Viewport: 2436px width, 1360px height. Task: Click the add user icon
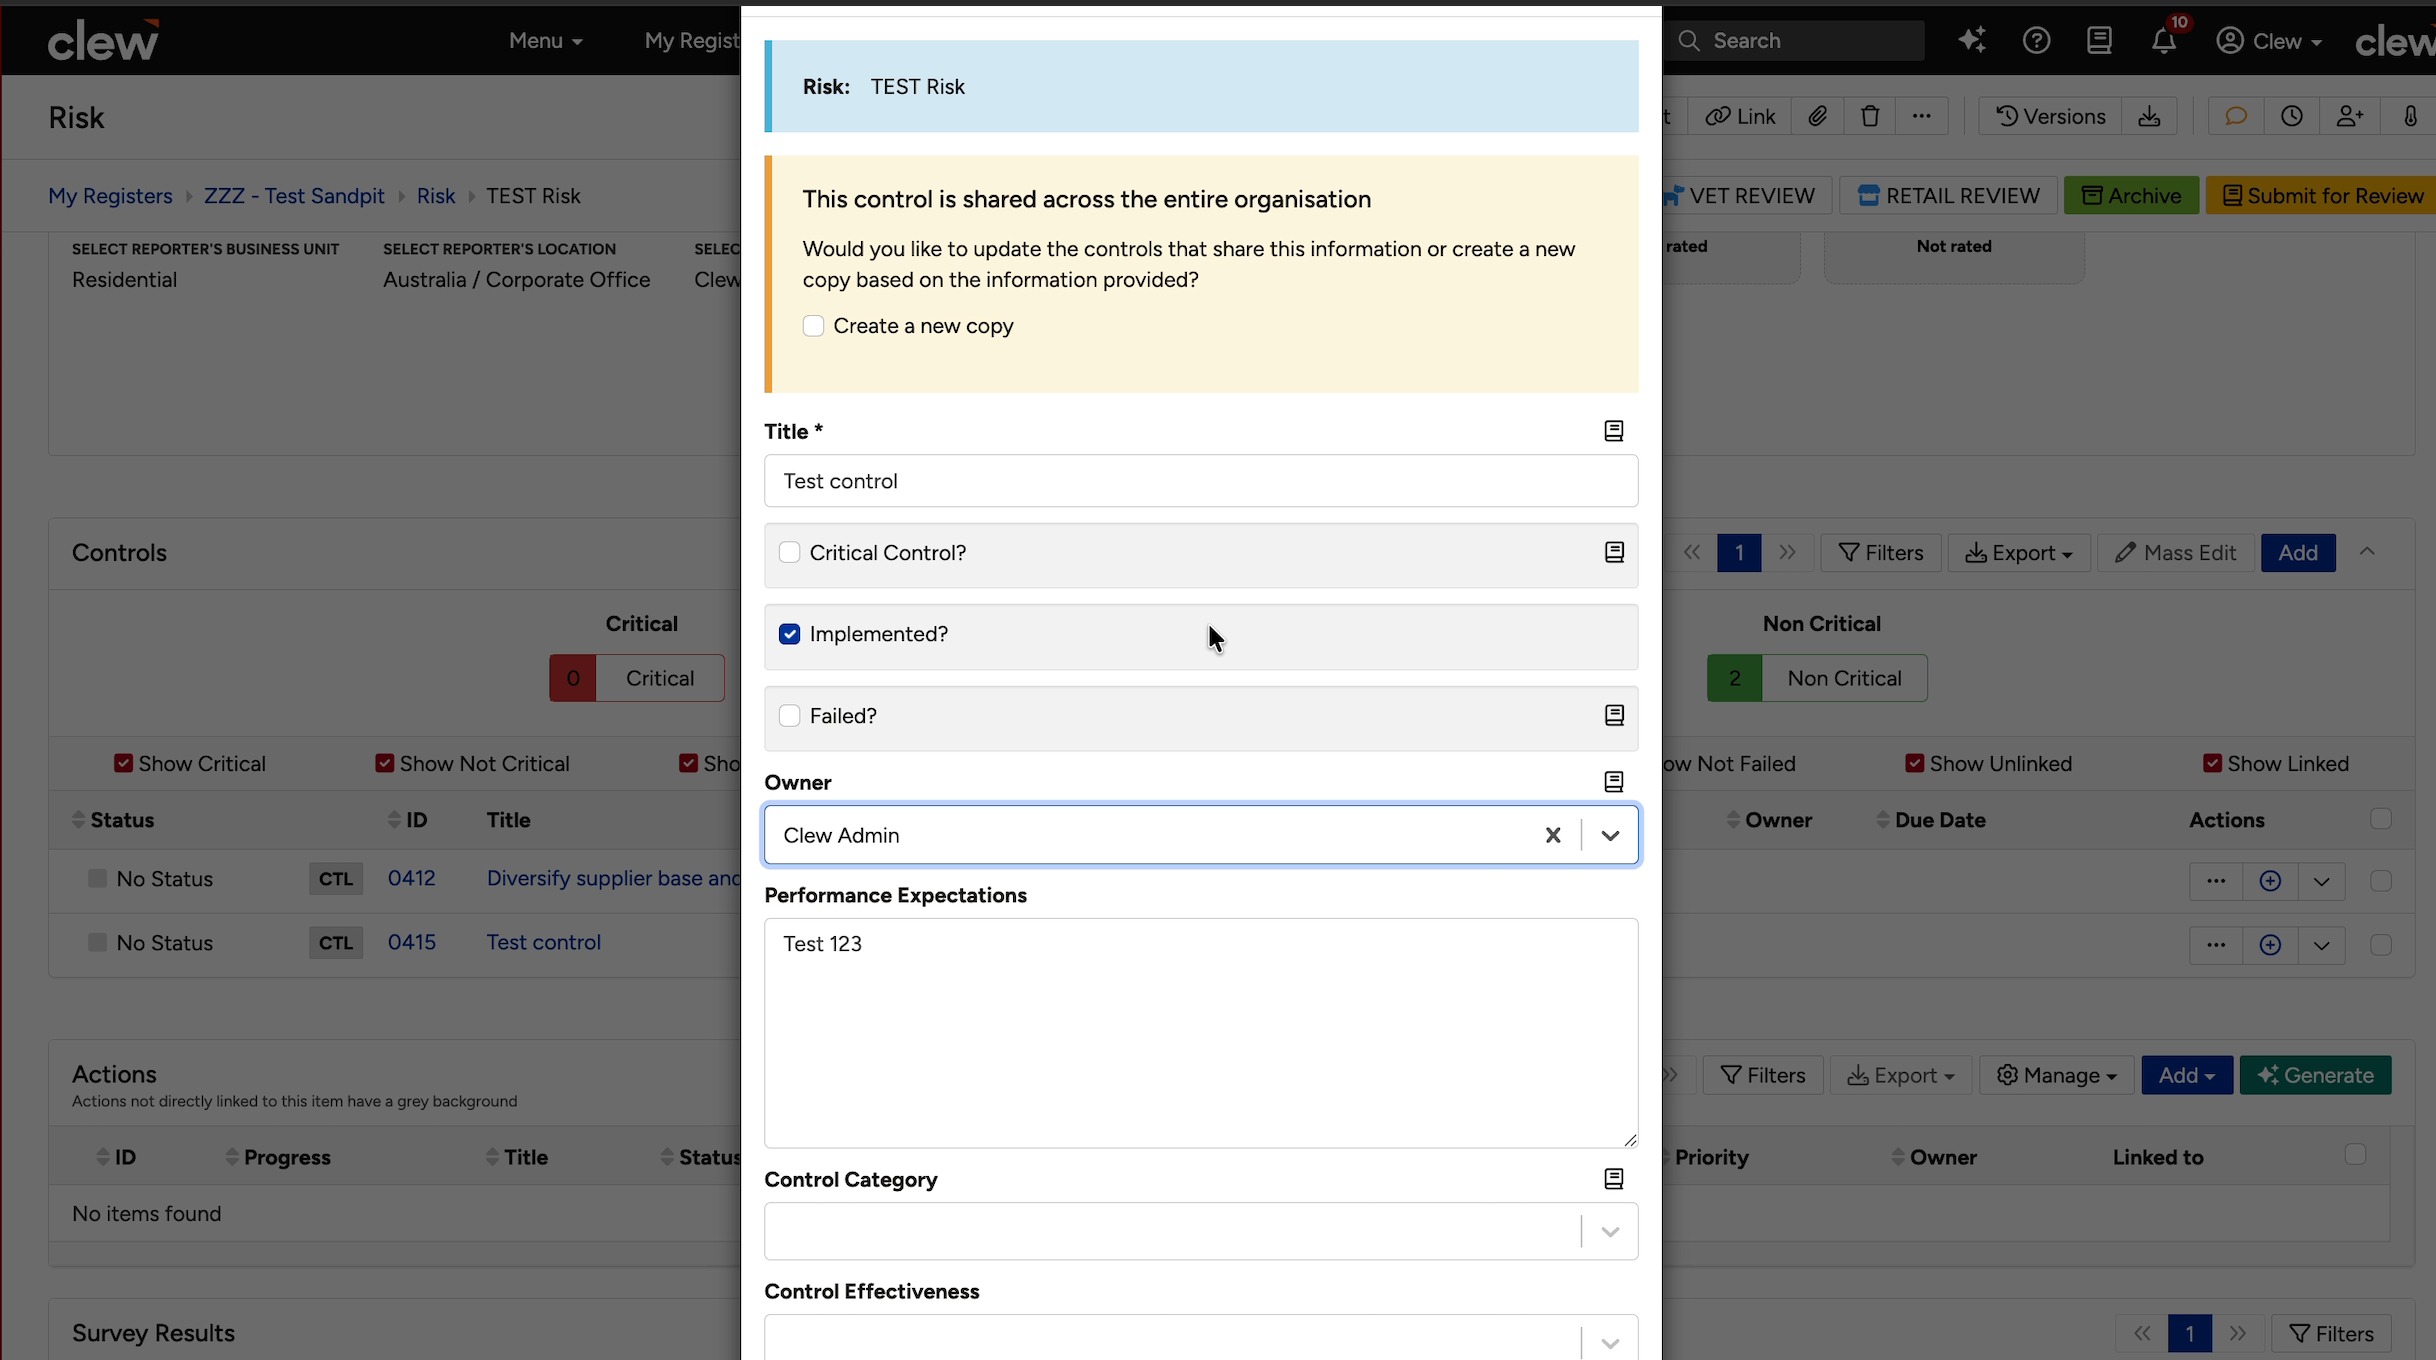coord(2350,116)
